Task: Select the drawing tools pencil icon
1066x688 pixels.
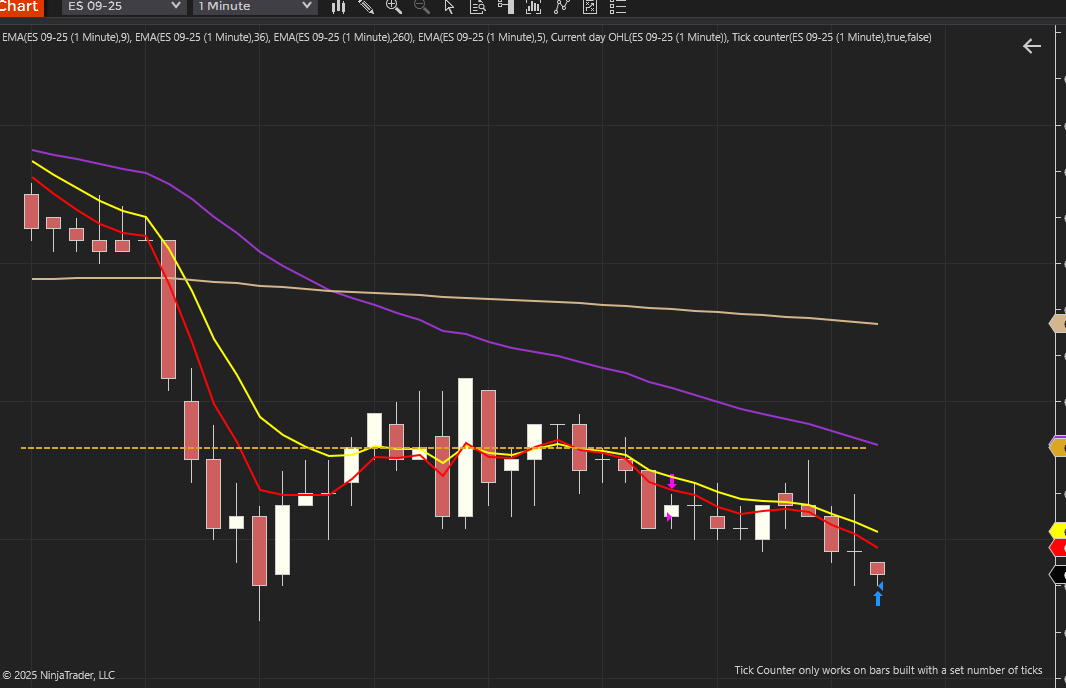Action: pos(366,7)
